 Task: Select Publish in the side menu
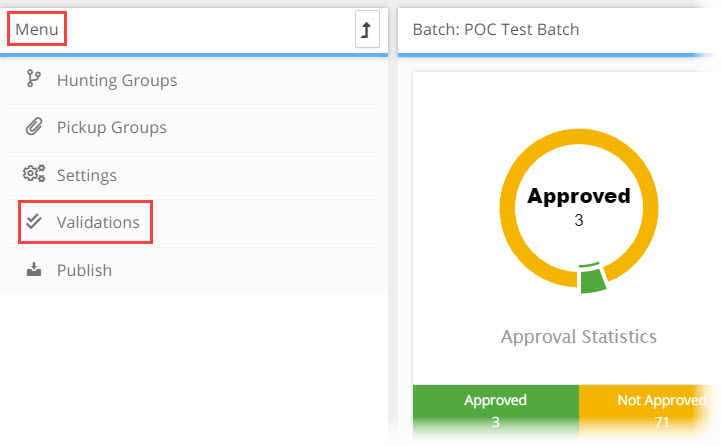(194, 270)
